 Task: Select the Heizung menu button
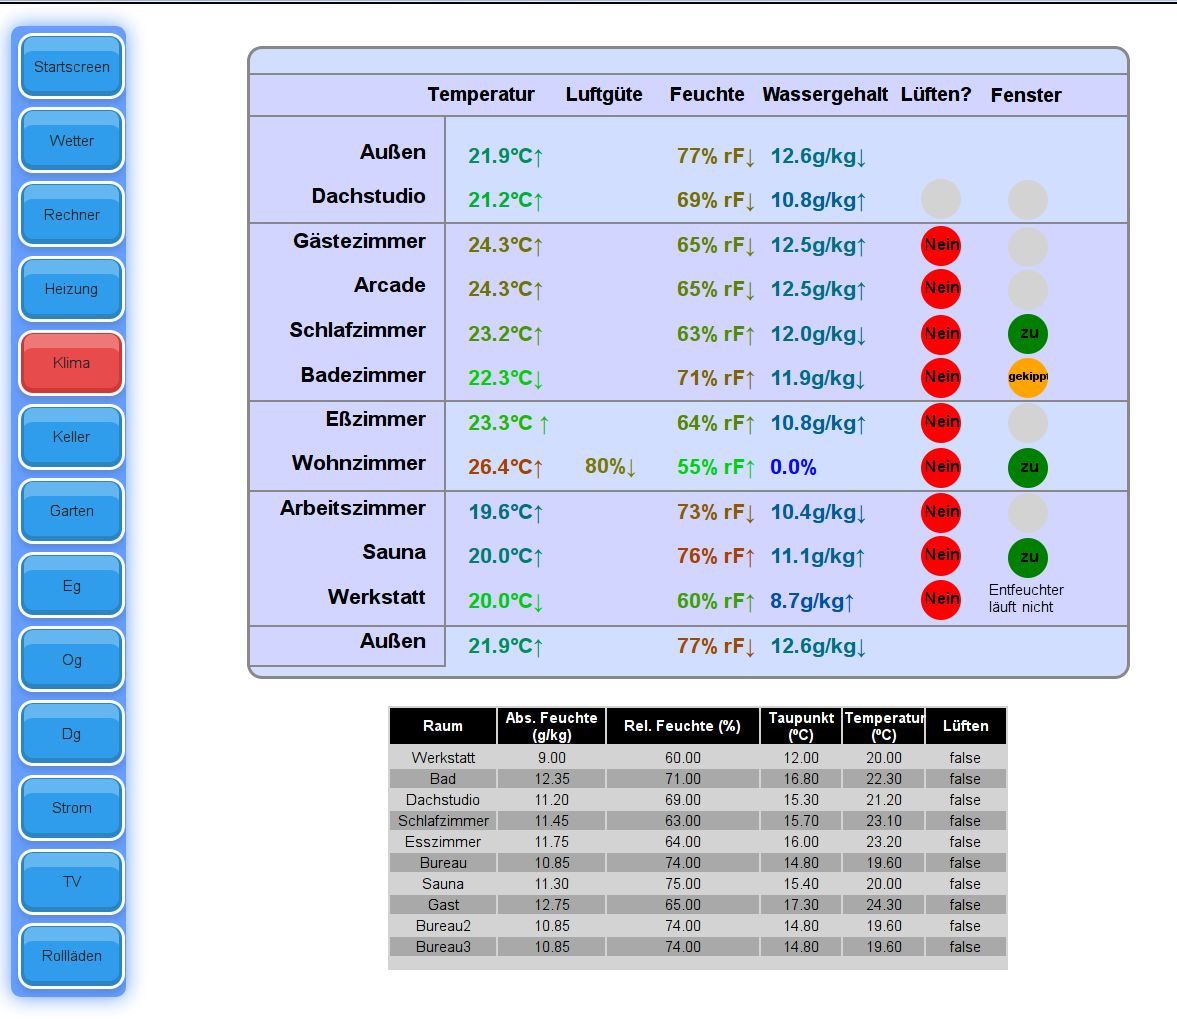(71, 289)
